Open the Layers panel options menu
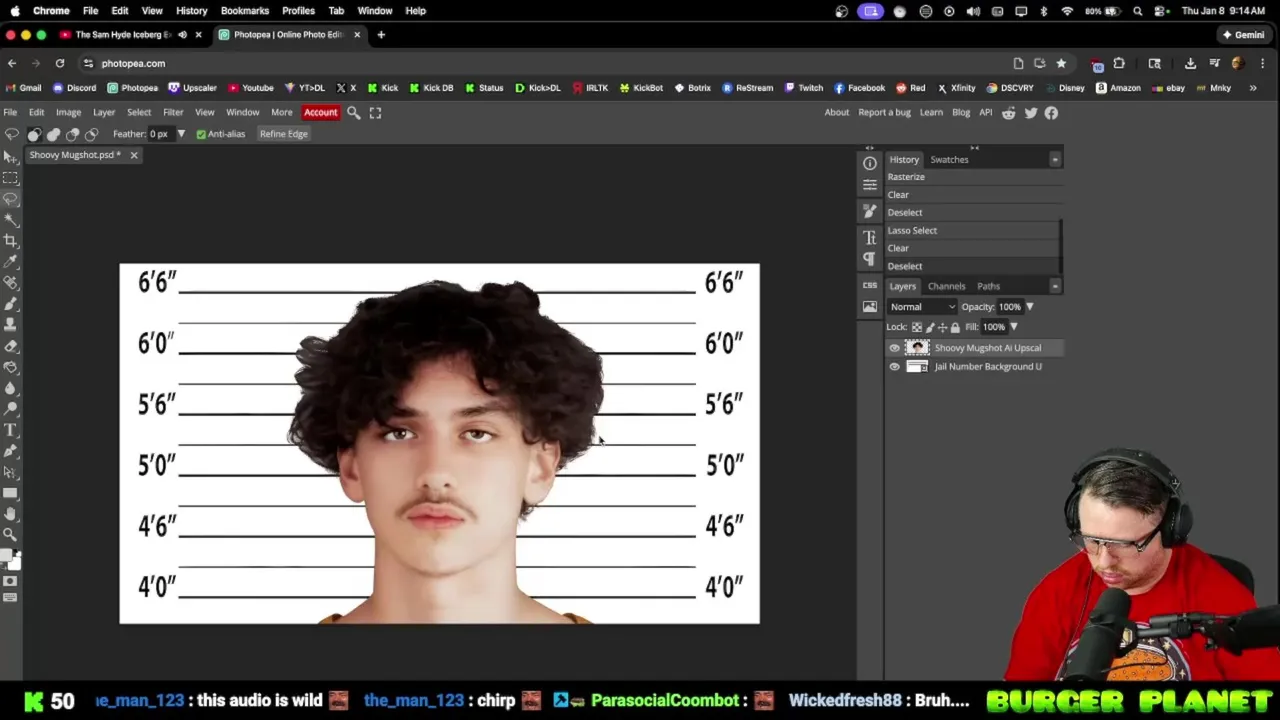This screenshot has height=720, width=1280. tap(1054, 287)
